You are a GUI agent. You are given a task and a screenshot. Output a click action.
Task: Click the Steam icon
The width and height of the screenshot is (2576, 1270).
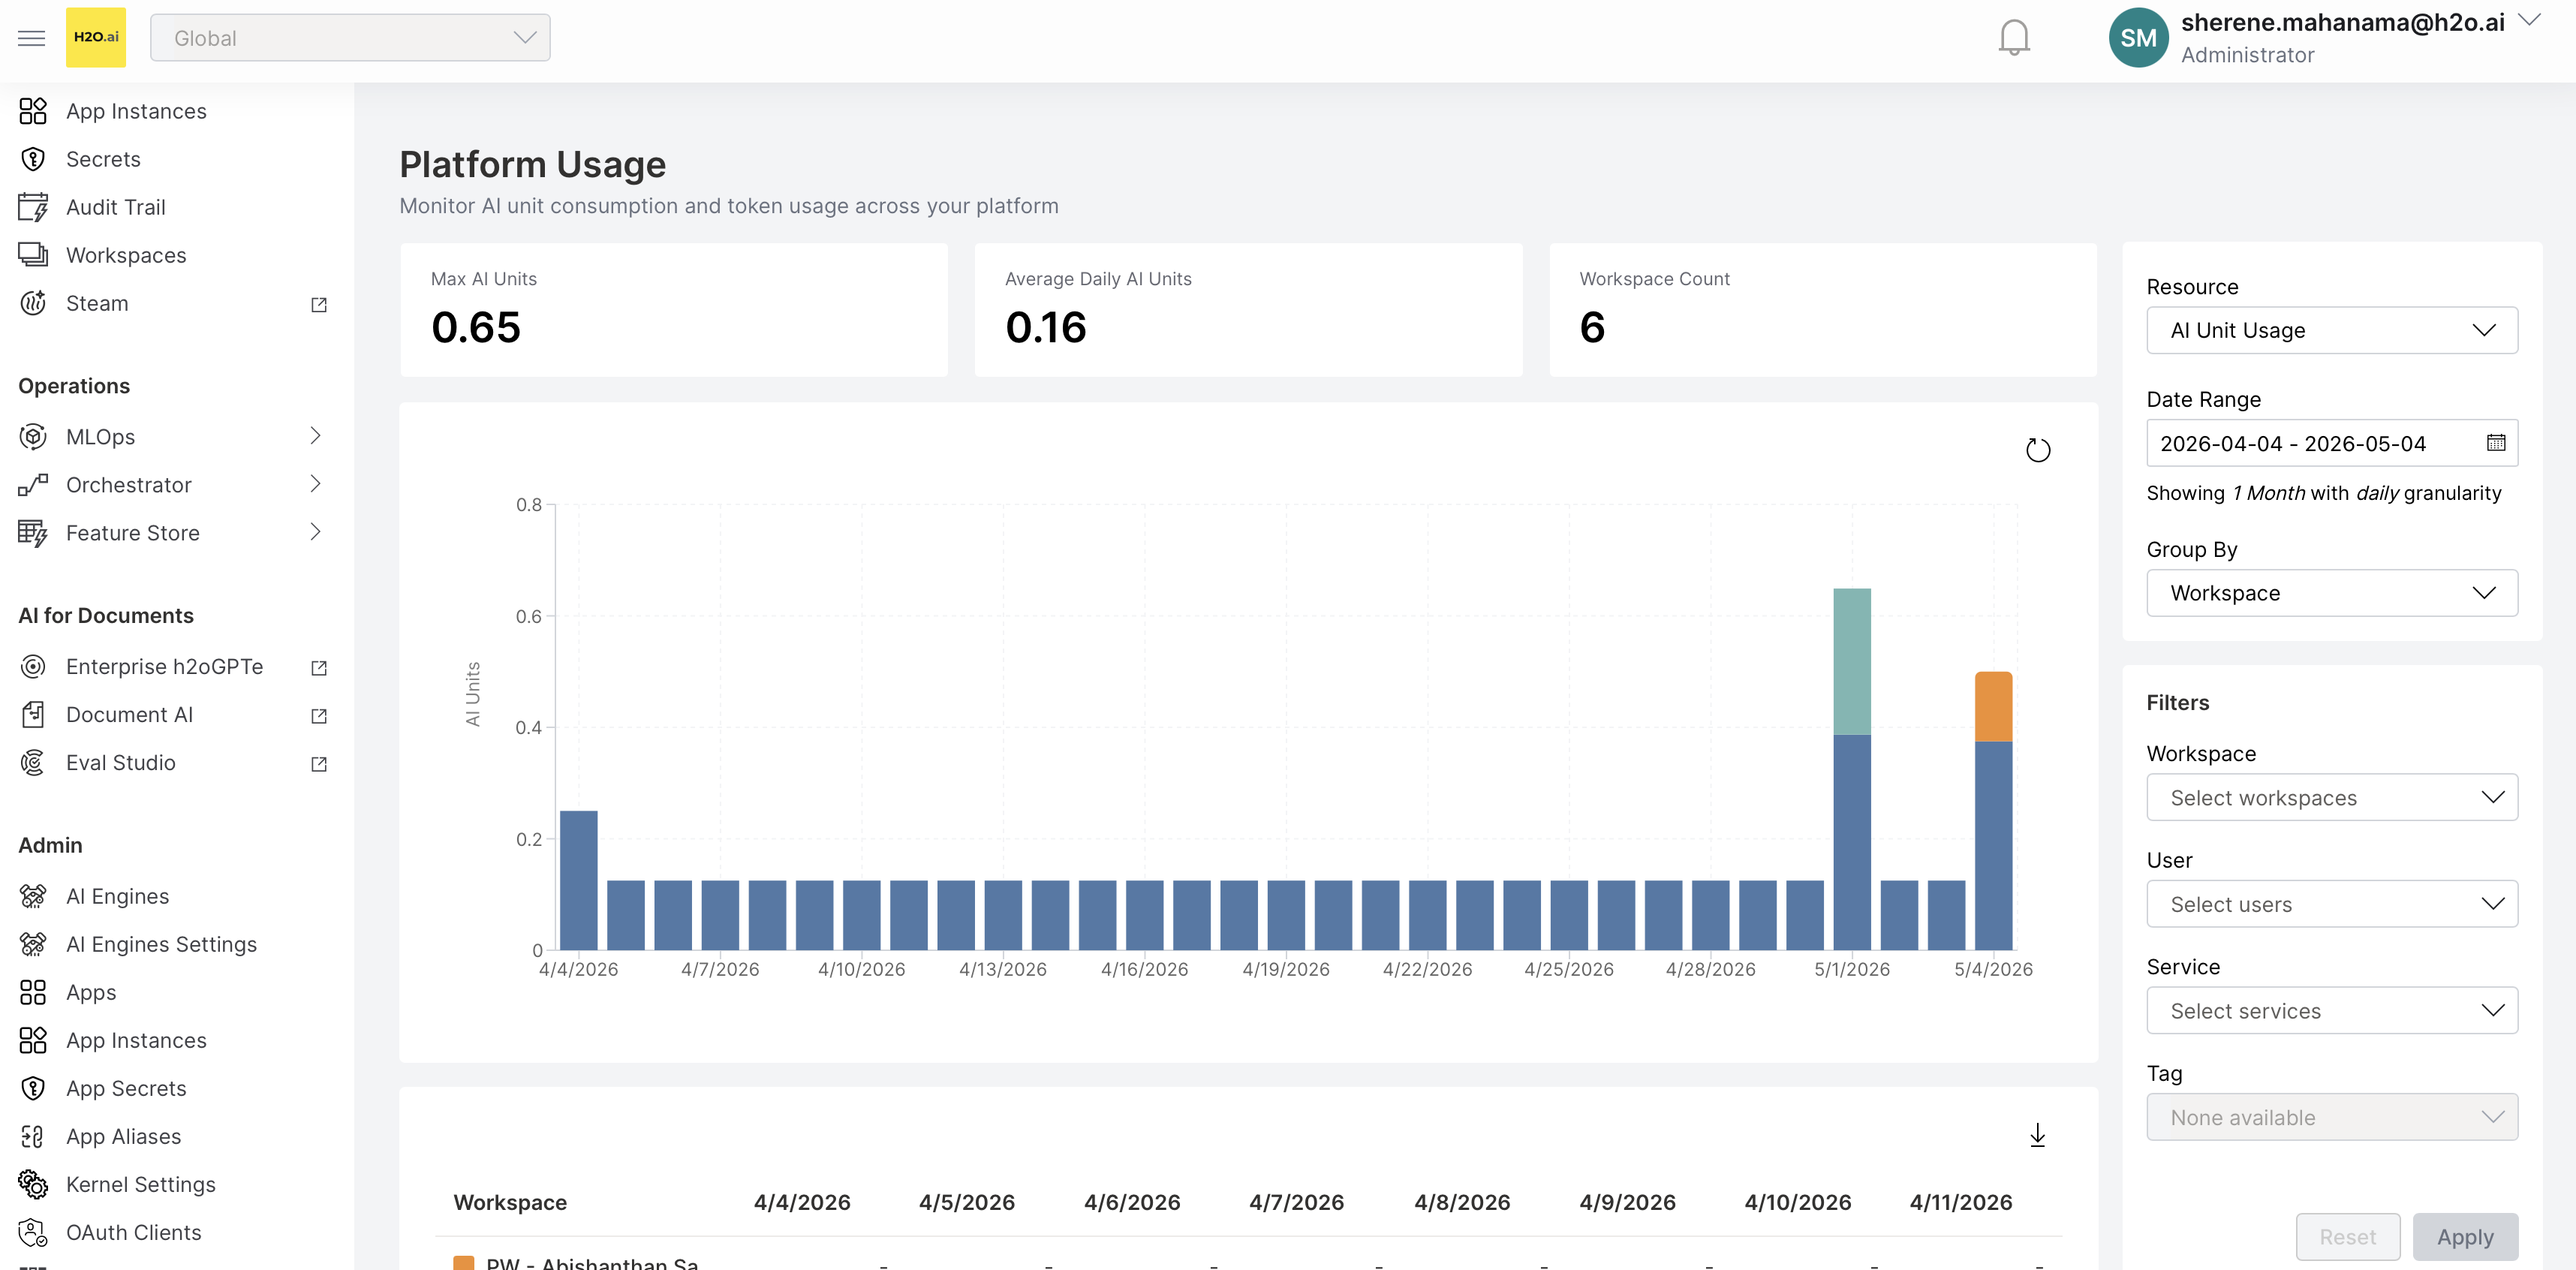[x=33, y=303]
